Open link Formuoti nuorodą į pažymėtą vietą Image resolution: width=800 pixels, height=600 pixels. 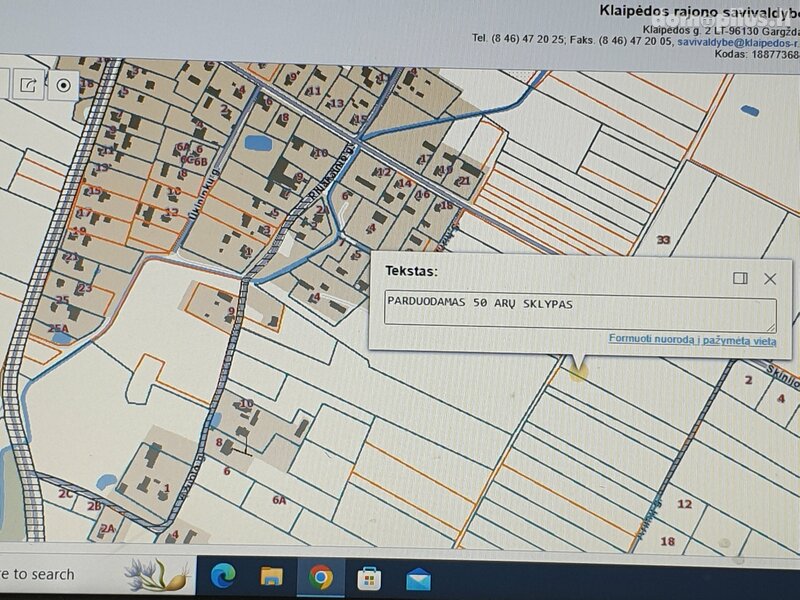[x=692, y=339]
